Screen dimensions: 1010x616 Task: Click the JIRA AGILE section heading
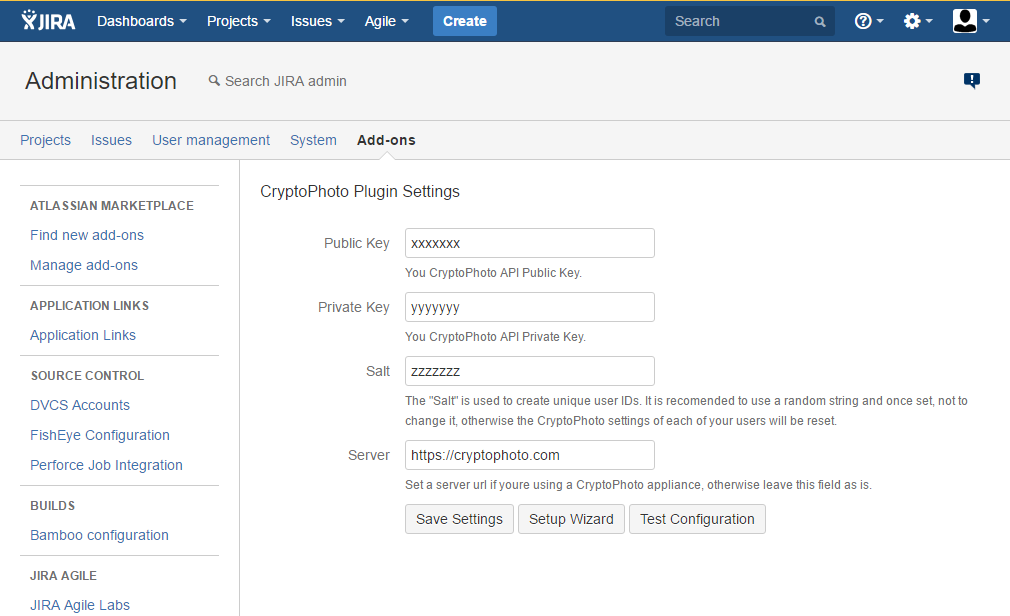[x=64, y=575]
